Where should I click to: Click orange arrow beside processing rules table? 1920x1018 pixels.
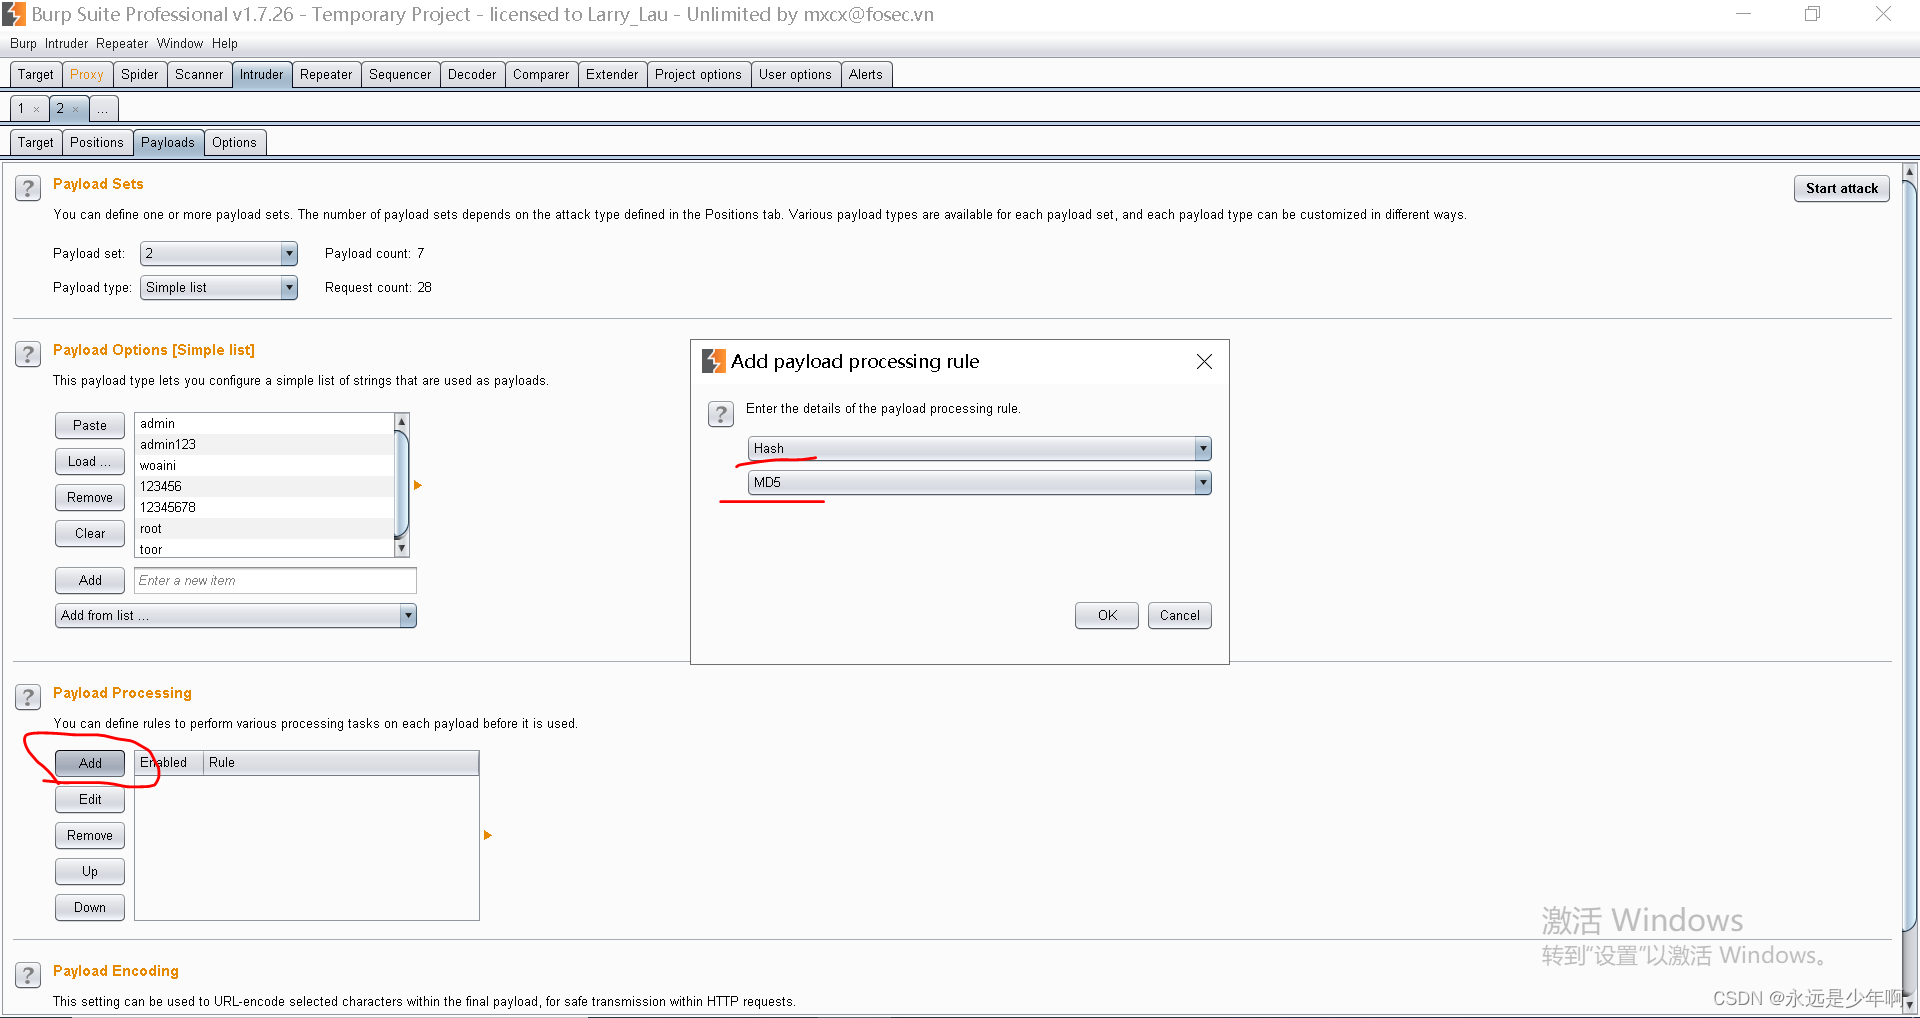pos(488,835)
